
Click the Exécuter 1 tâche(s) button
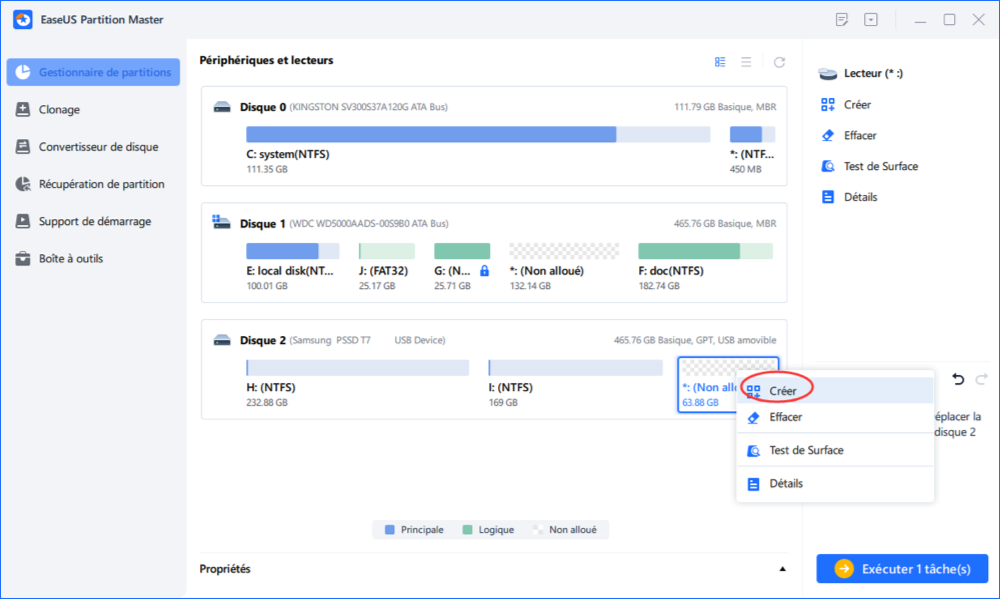point(902,569)
